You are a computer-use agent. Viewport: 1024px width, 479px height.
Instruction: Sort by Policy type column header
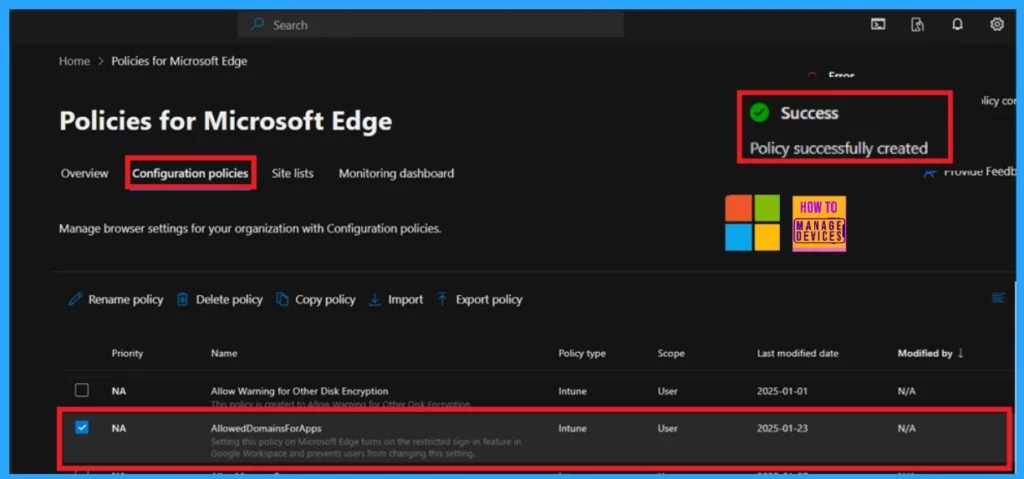click(x=582, y=354)
